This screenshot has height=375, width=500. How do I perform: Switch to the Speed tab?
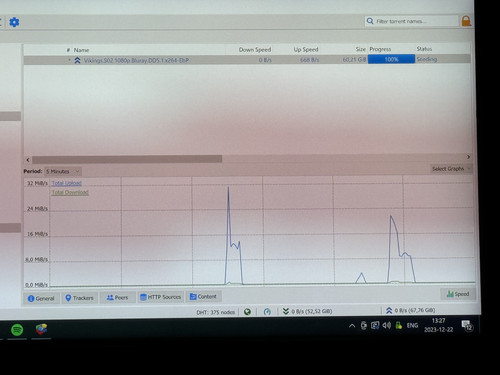point(458,294)
